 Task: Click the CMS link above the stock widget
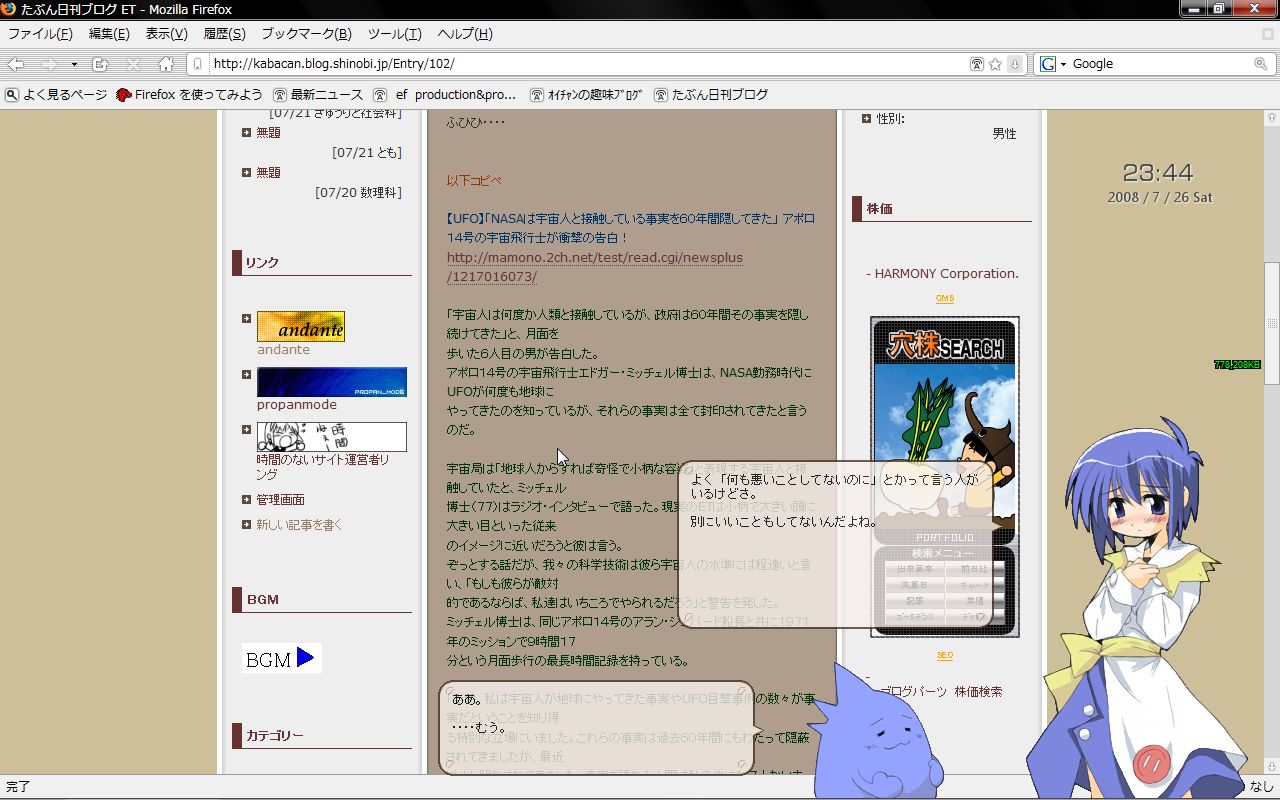(x=945, y=299)
